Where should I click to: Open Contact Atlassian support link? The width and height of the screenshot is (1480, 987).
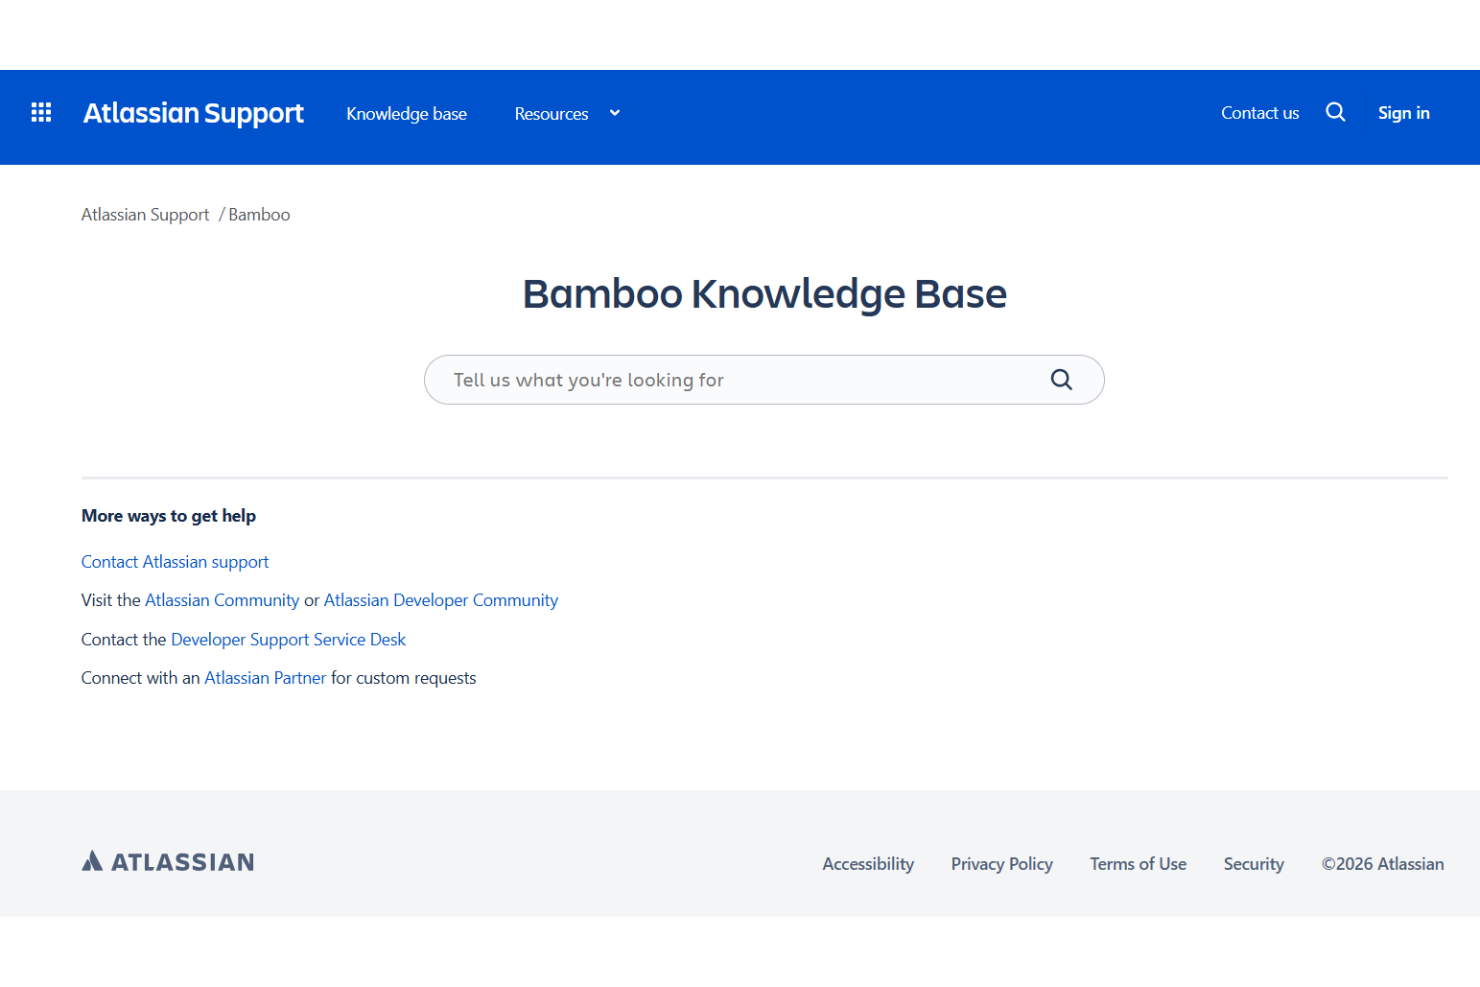(x=175, y=562)
